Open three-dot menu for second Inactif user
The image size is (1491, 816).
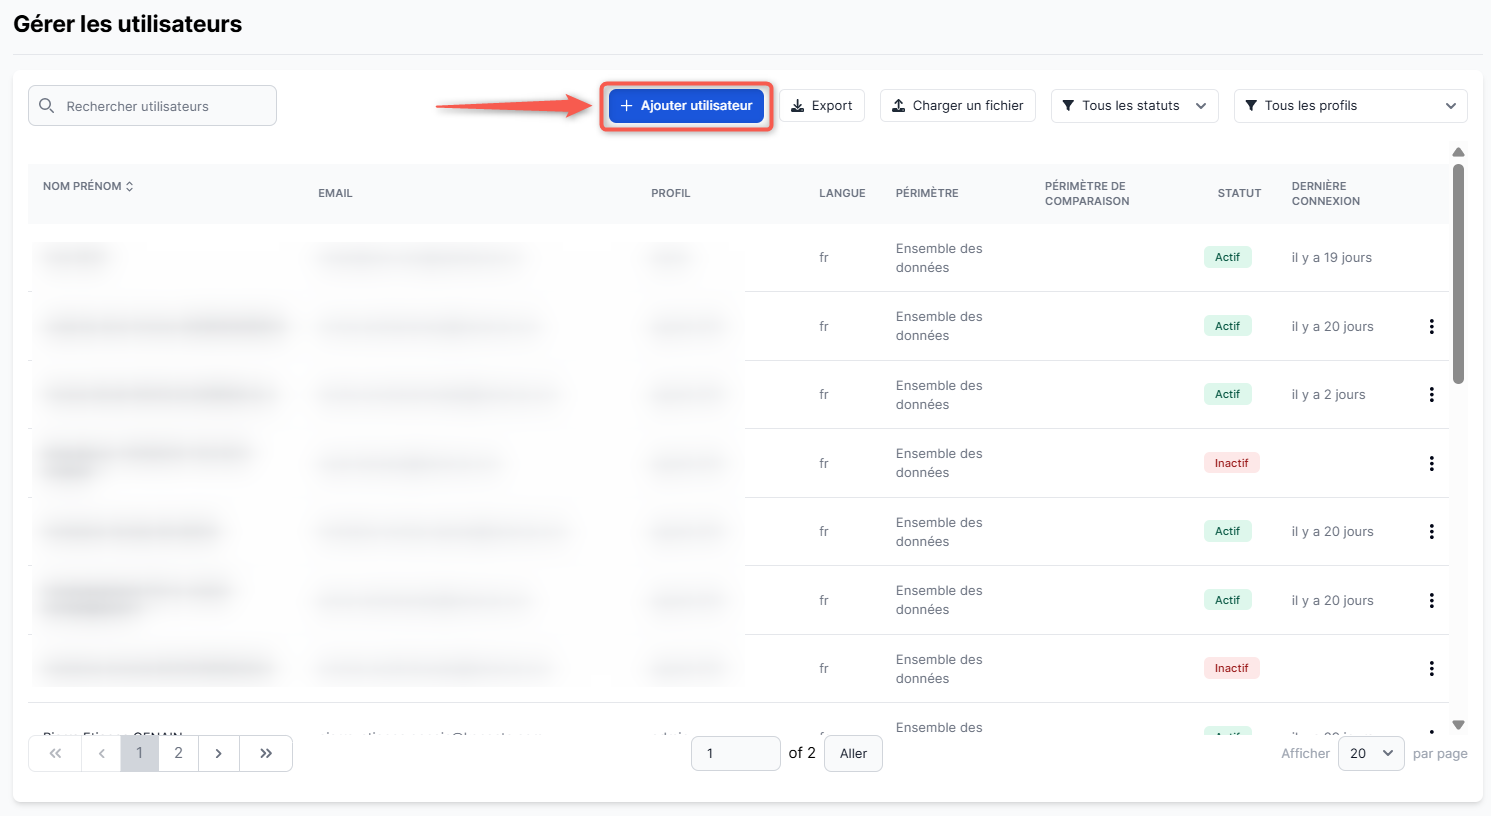1431,669
